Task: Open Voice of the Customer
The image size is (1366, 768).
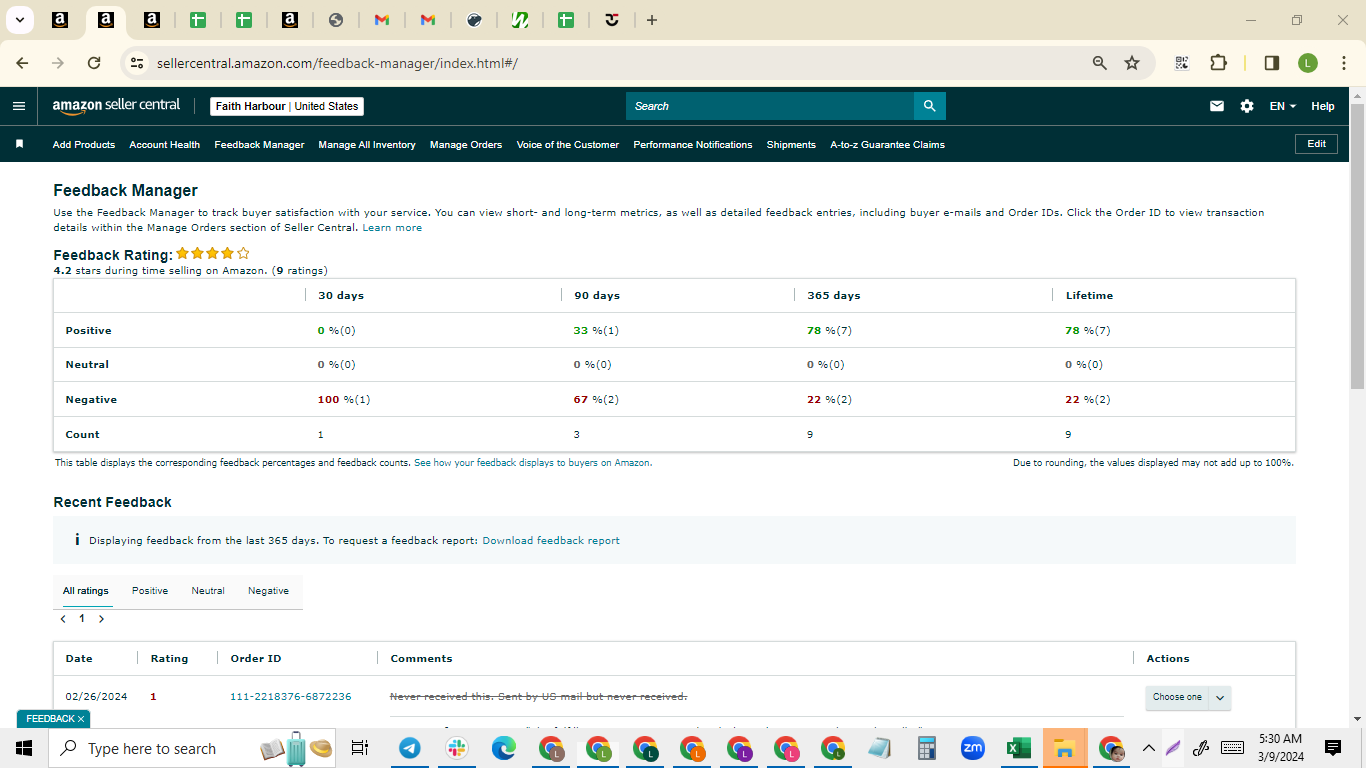Action: coord(568,144)
